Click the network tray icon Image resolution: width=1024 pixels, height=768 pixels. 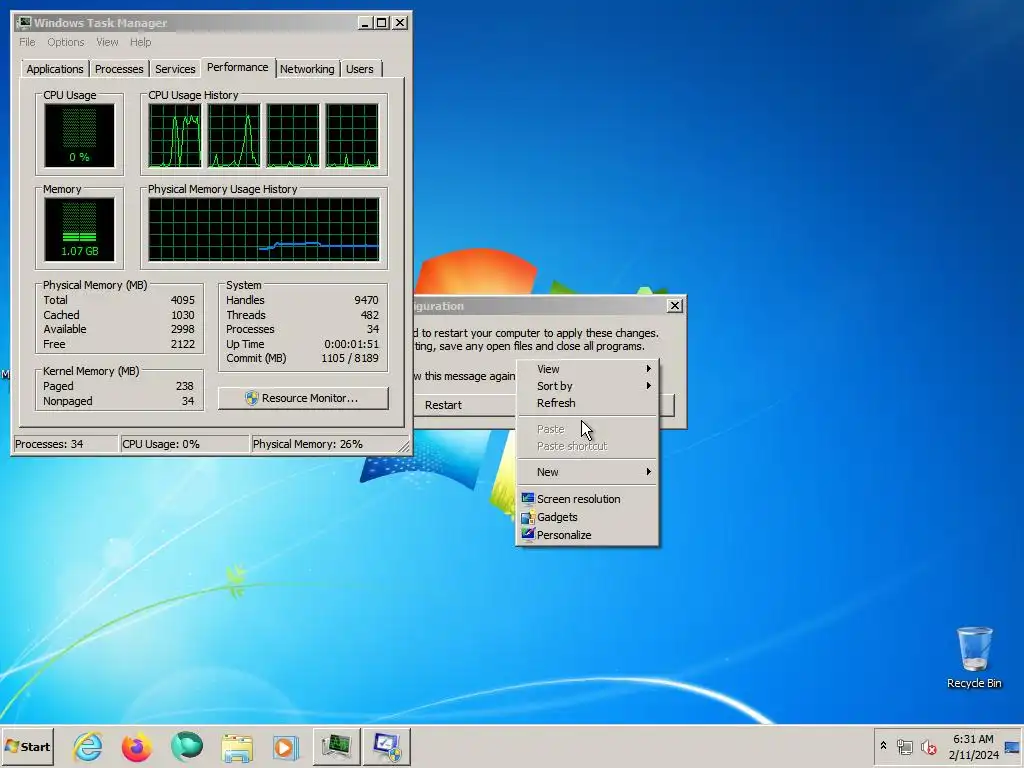904,746
